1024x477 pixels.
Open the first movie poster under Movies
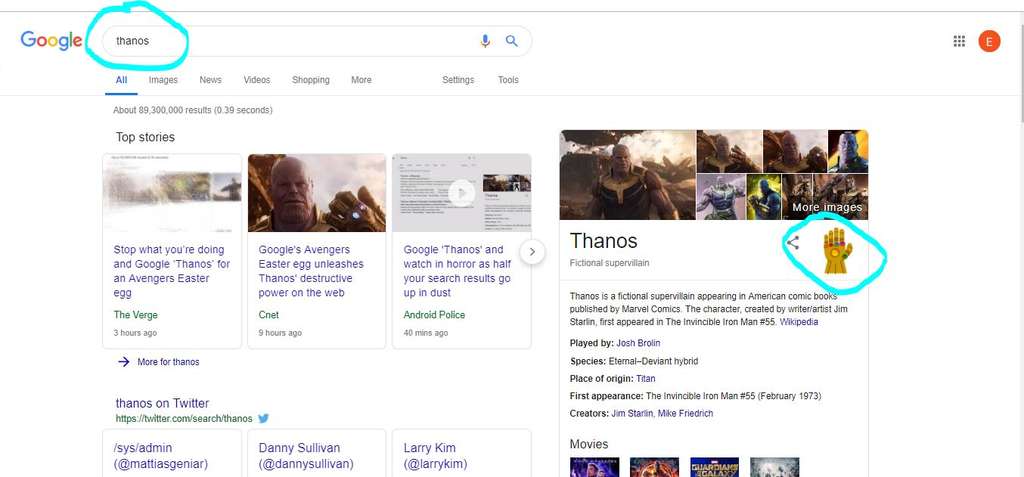(594, 467)
